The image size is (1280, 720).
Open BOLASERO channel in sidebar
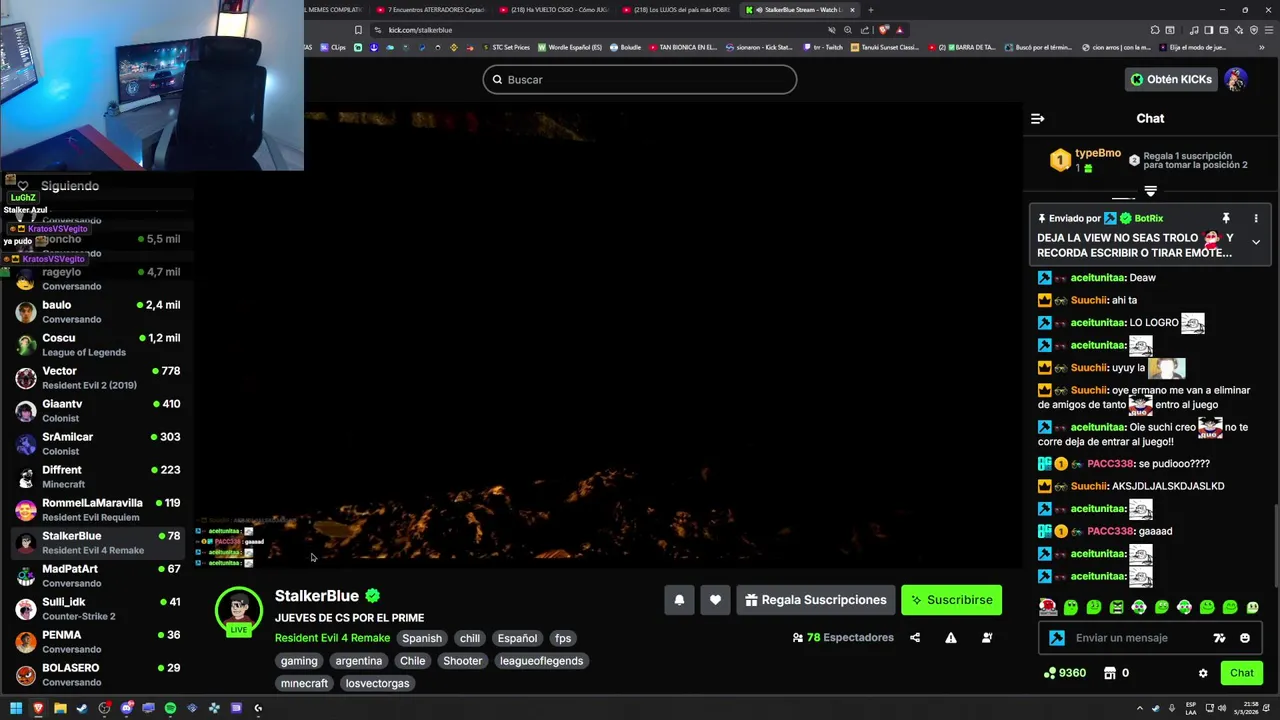(x=97, y=675)
